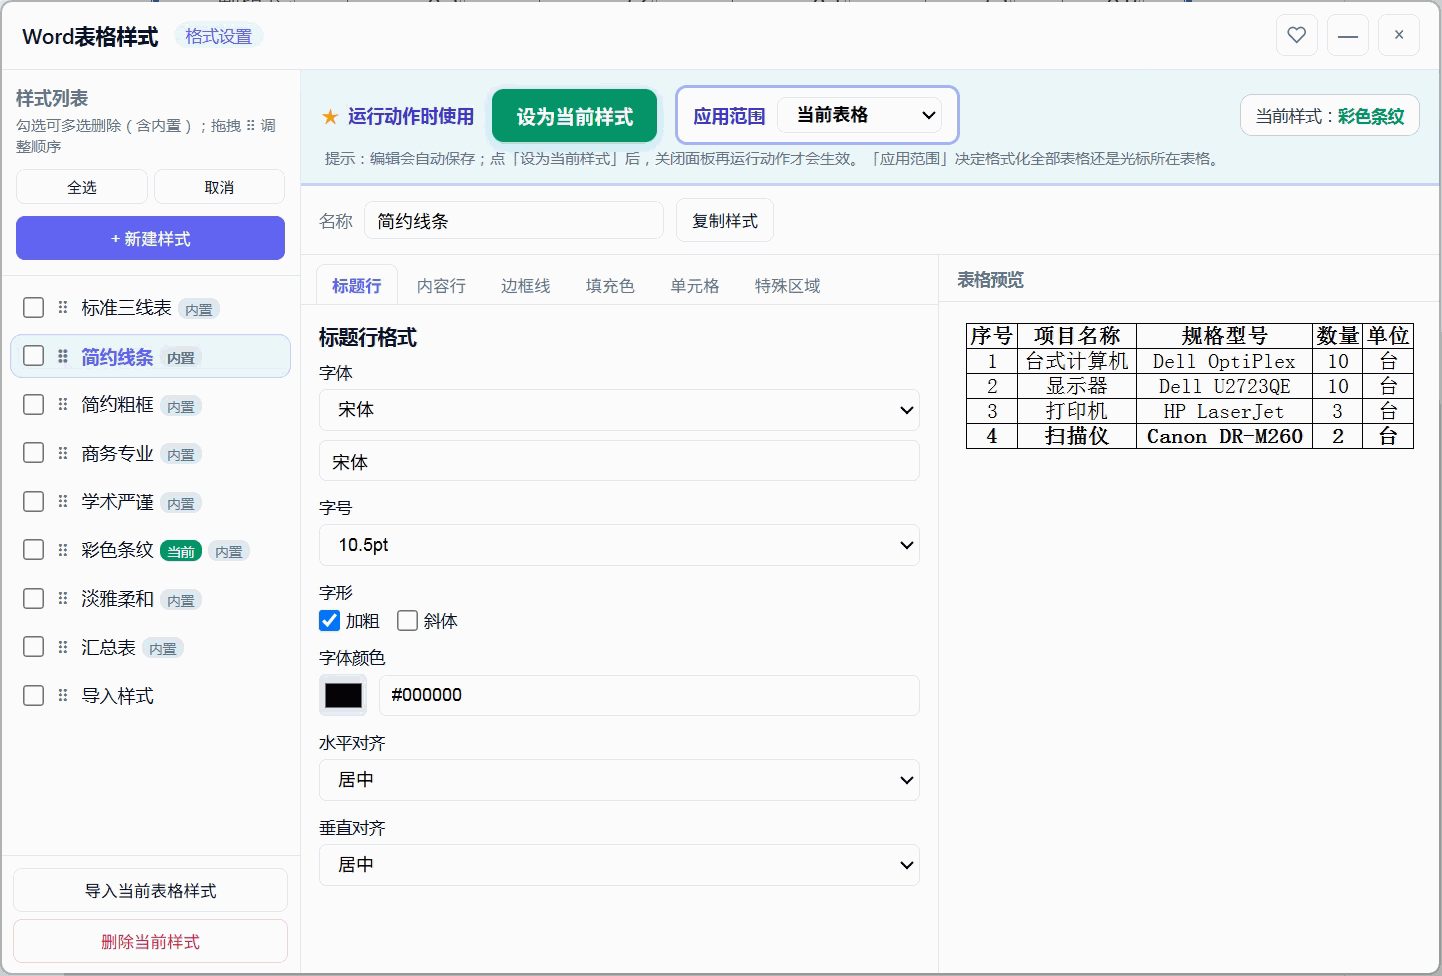Uncheck the 加粗 bold checkbox
The height and width of the screenshot is (976, 1442).
coord(329,621)
